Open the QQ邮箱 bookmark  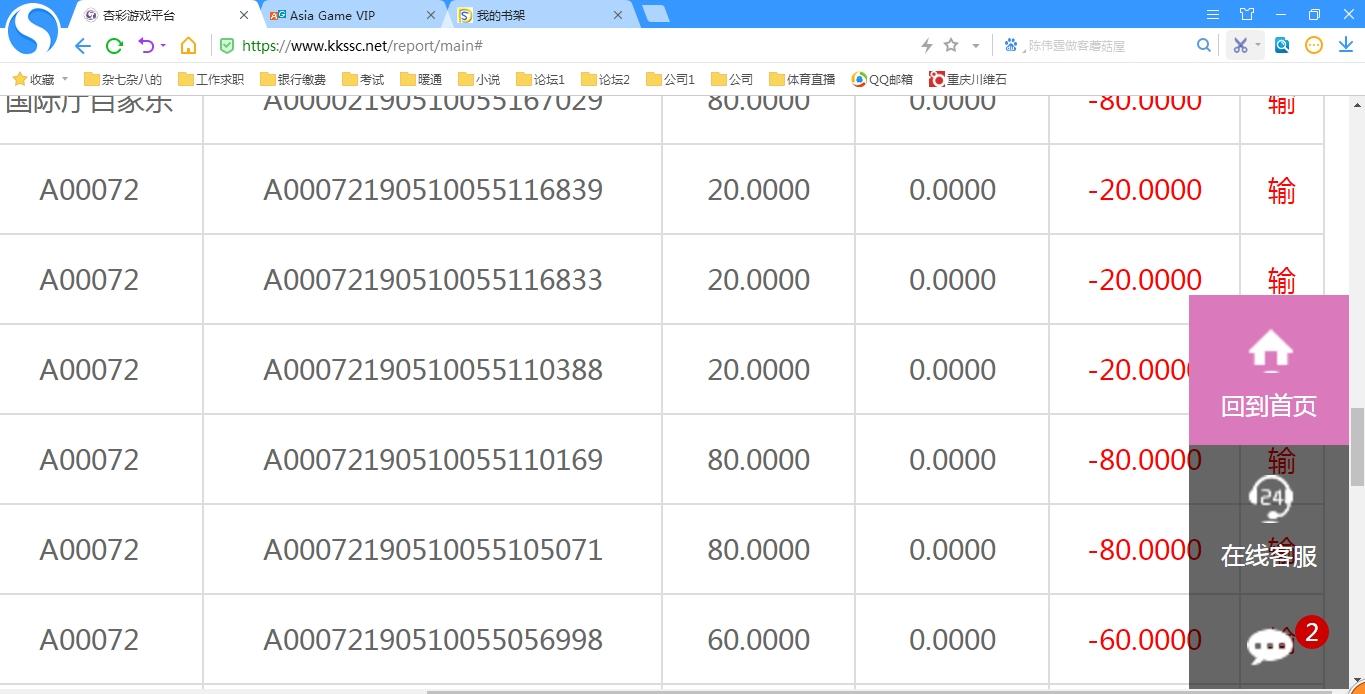pyautogui.click(x=882, y=79)
